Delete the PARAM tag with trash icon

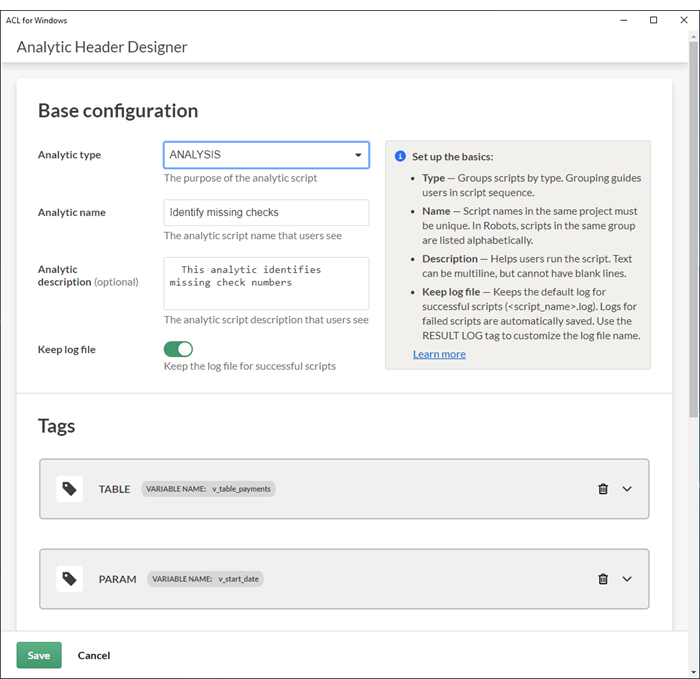(603, 579)
